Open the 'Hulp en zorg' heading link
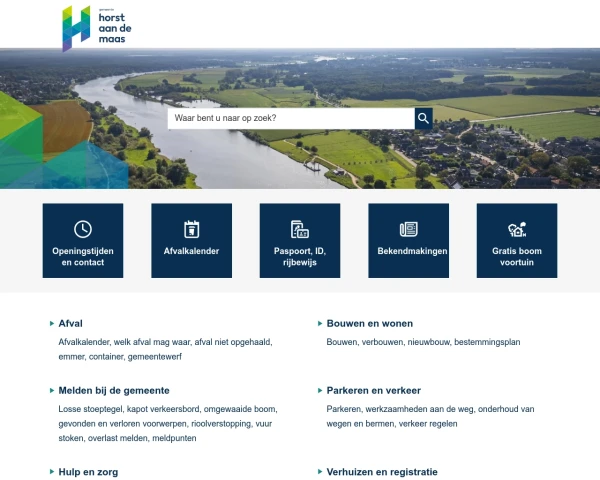600x480 pixels. (x=88, y=472)
